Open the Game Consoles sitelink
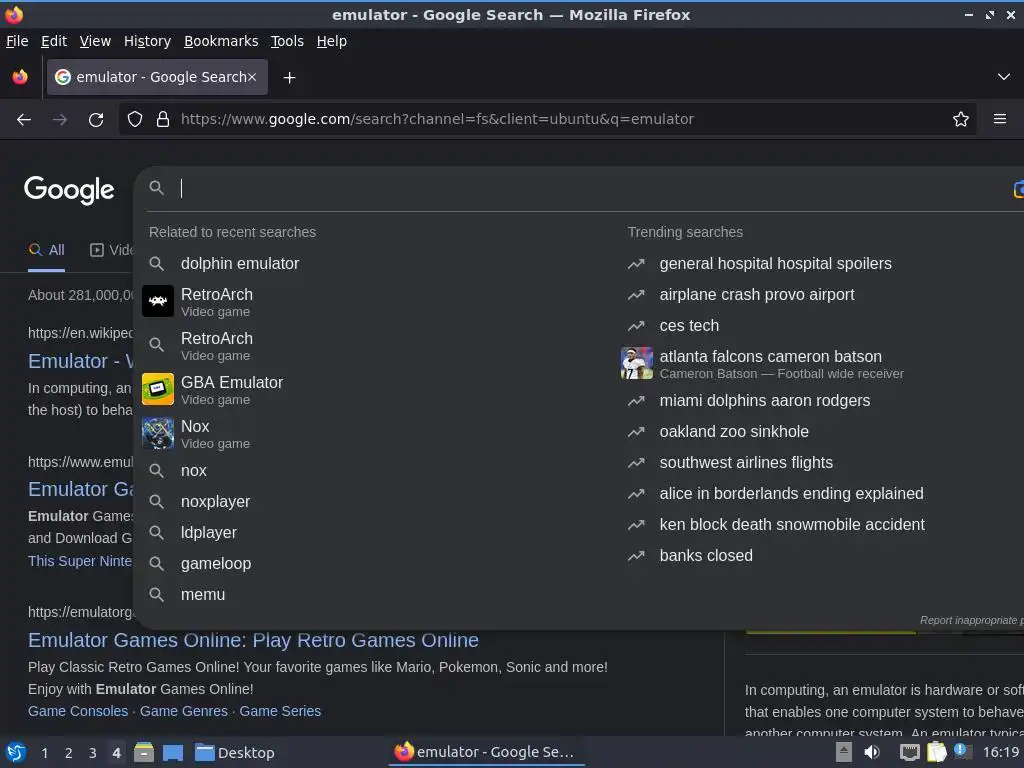This screenshot has width=1024, height=768. [78, 711]
